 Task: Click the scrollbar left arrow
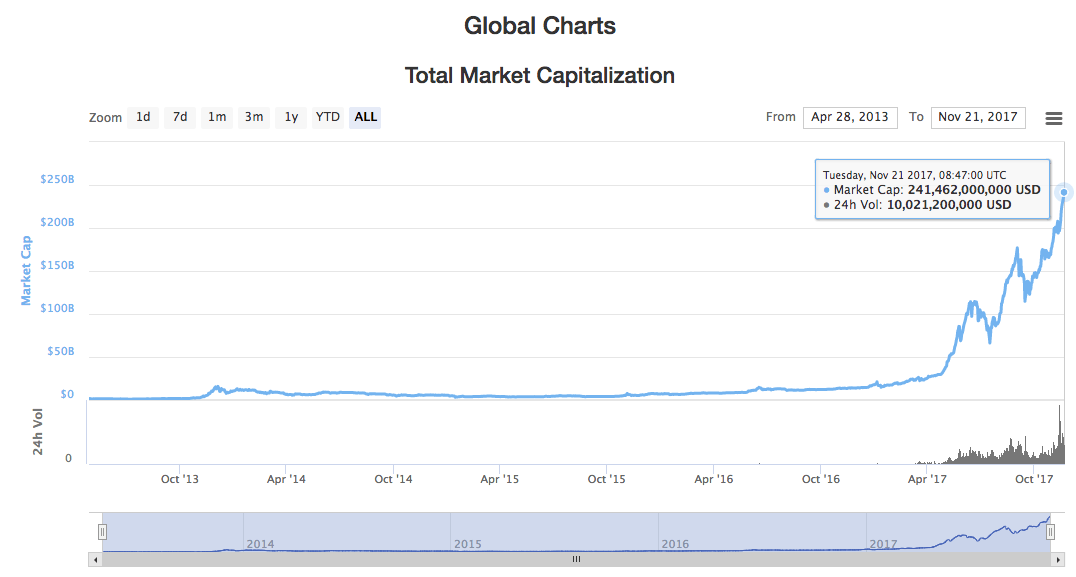coord(96,560)
